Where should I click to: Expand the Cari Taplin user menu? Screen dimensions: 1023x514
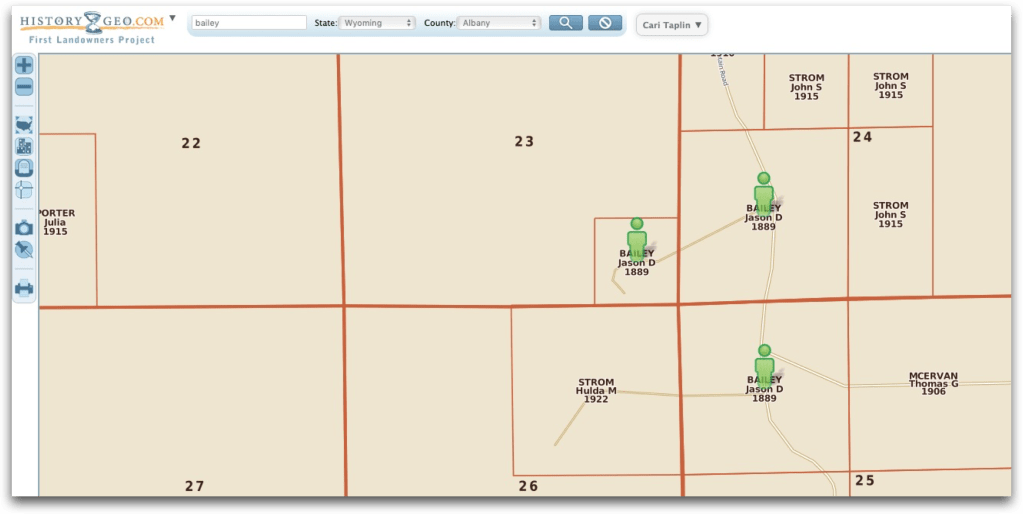[x=671, y=24]
